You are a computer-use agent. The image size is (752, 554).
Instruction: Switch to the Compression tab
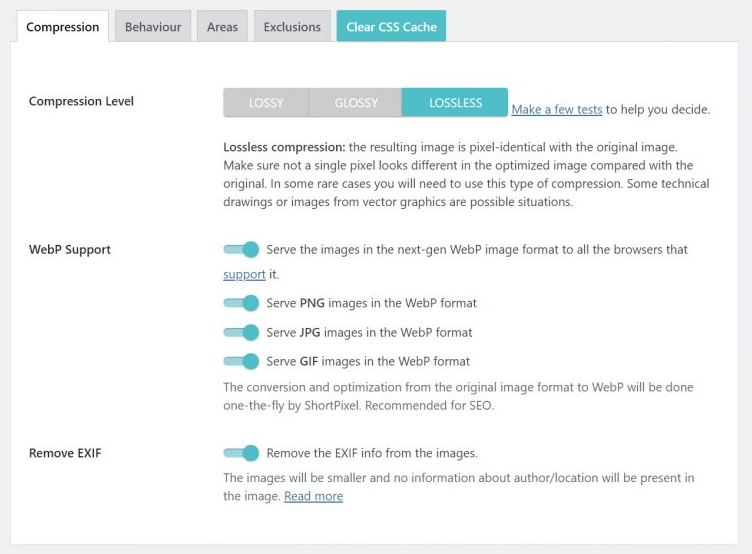pyautogui.click(x=62, y=27)
